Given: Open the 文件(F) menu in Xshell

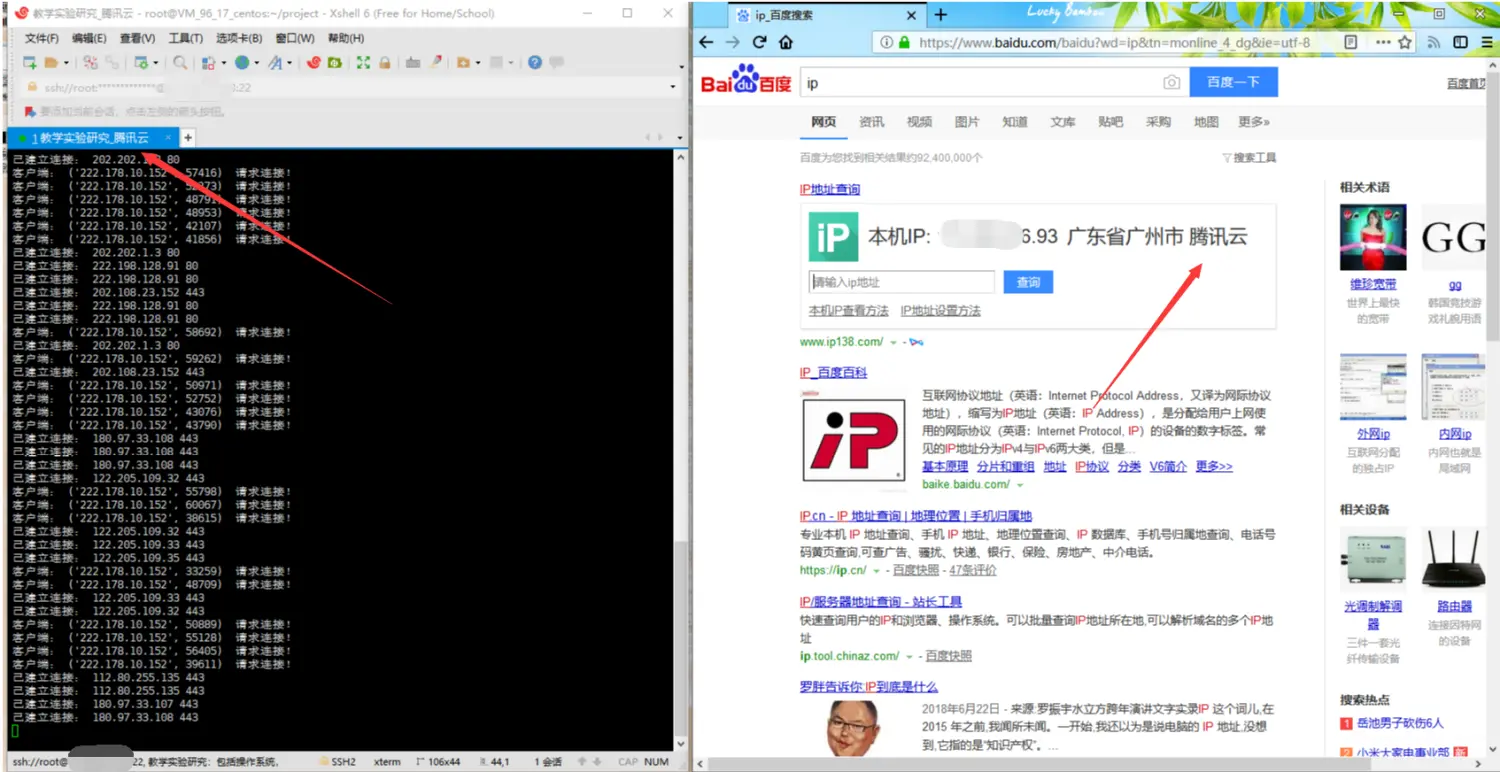Looking at the screenshot, I should (x=41, y=38).
